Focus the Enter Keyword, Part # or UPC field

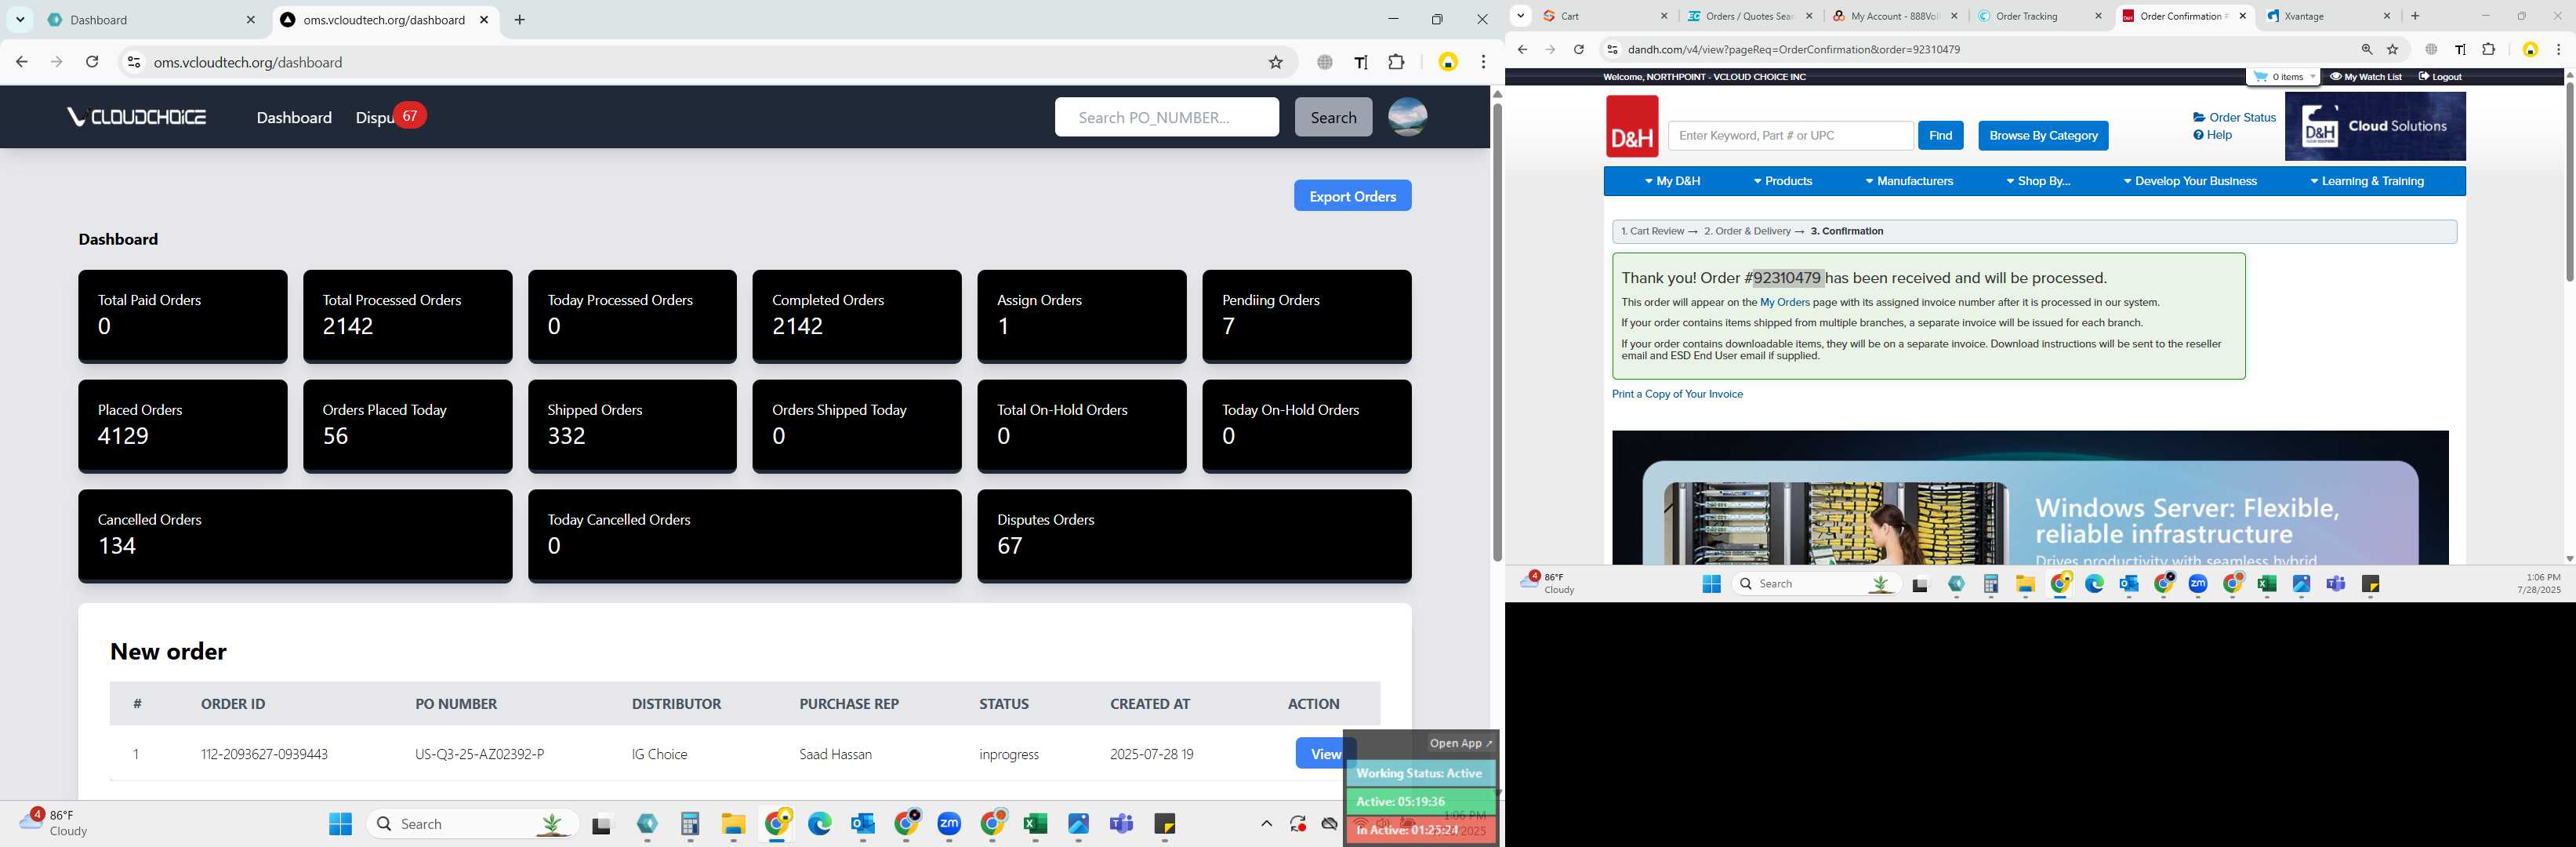(1790, 135)
